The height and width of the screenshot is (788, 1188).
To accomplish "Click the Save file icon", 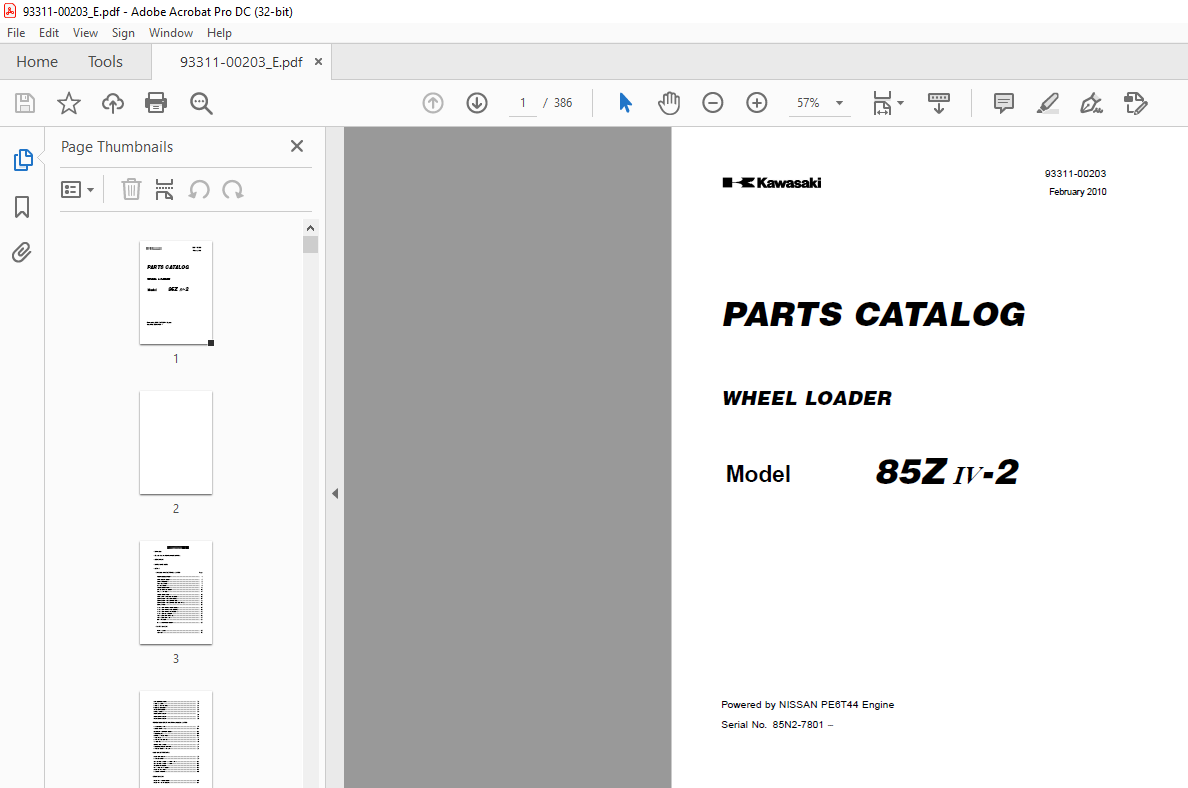I will (x=25, y=103).
